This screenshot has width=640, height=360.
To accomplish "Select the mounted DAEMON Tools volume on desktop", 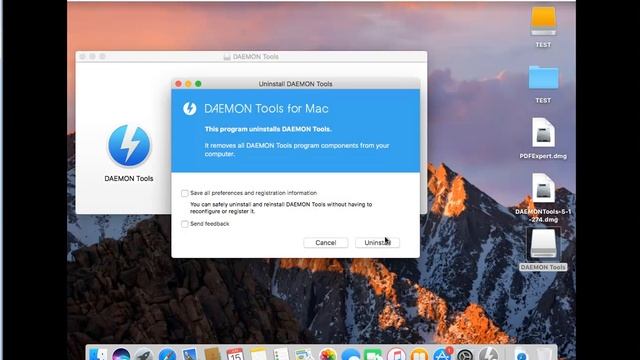I will pos(543,244).
